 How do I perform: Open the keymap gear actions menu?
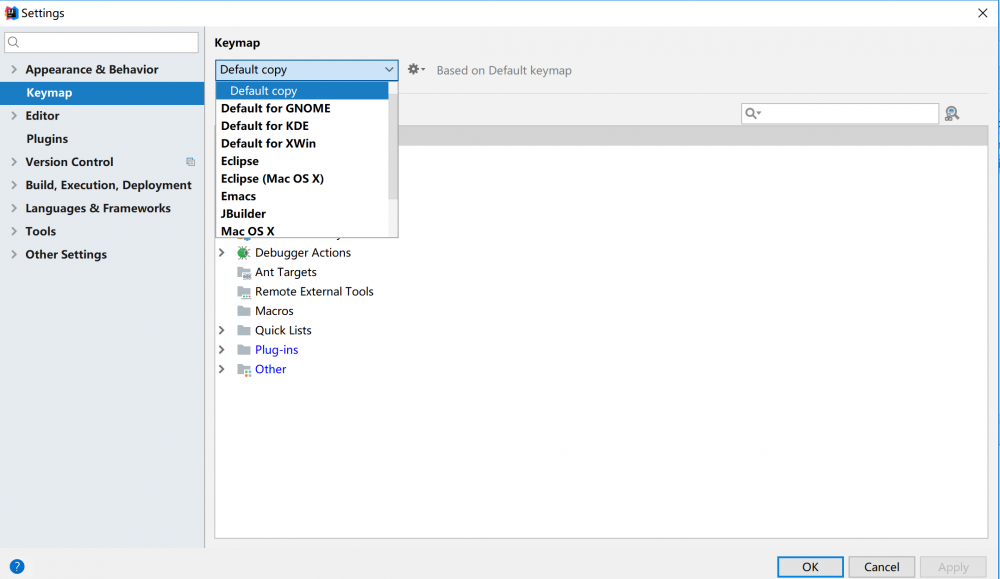pos(416,70)
